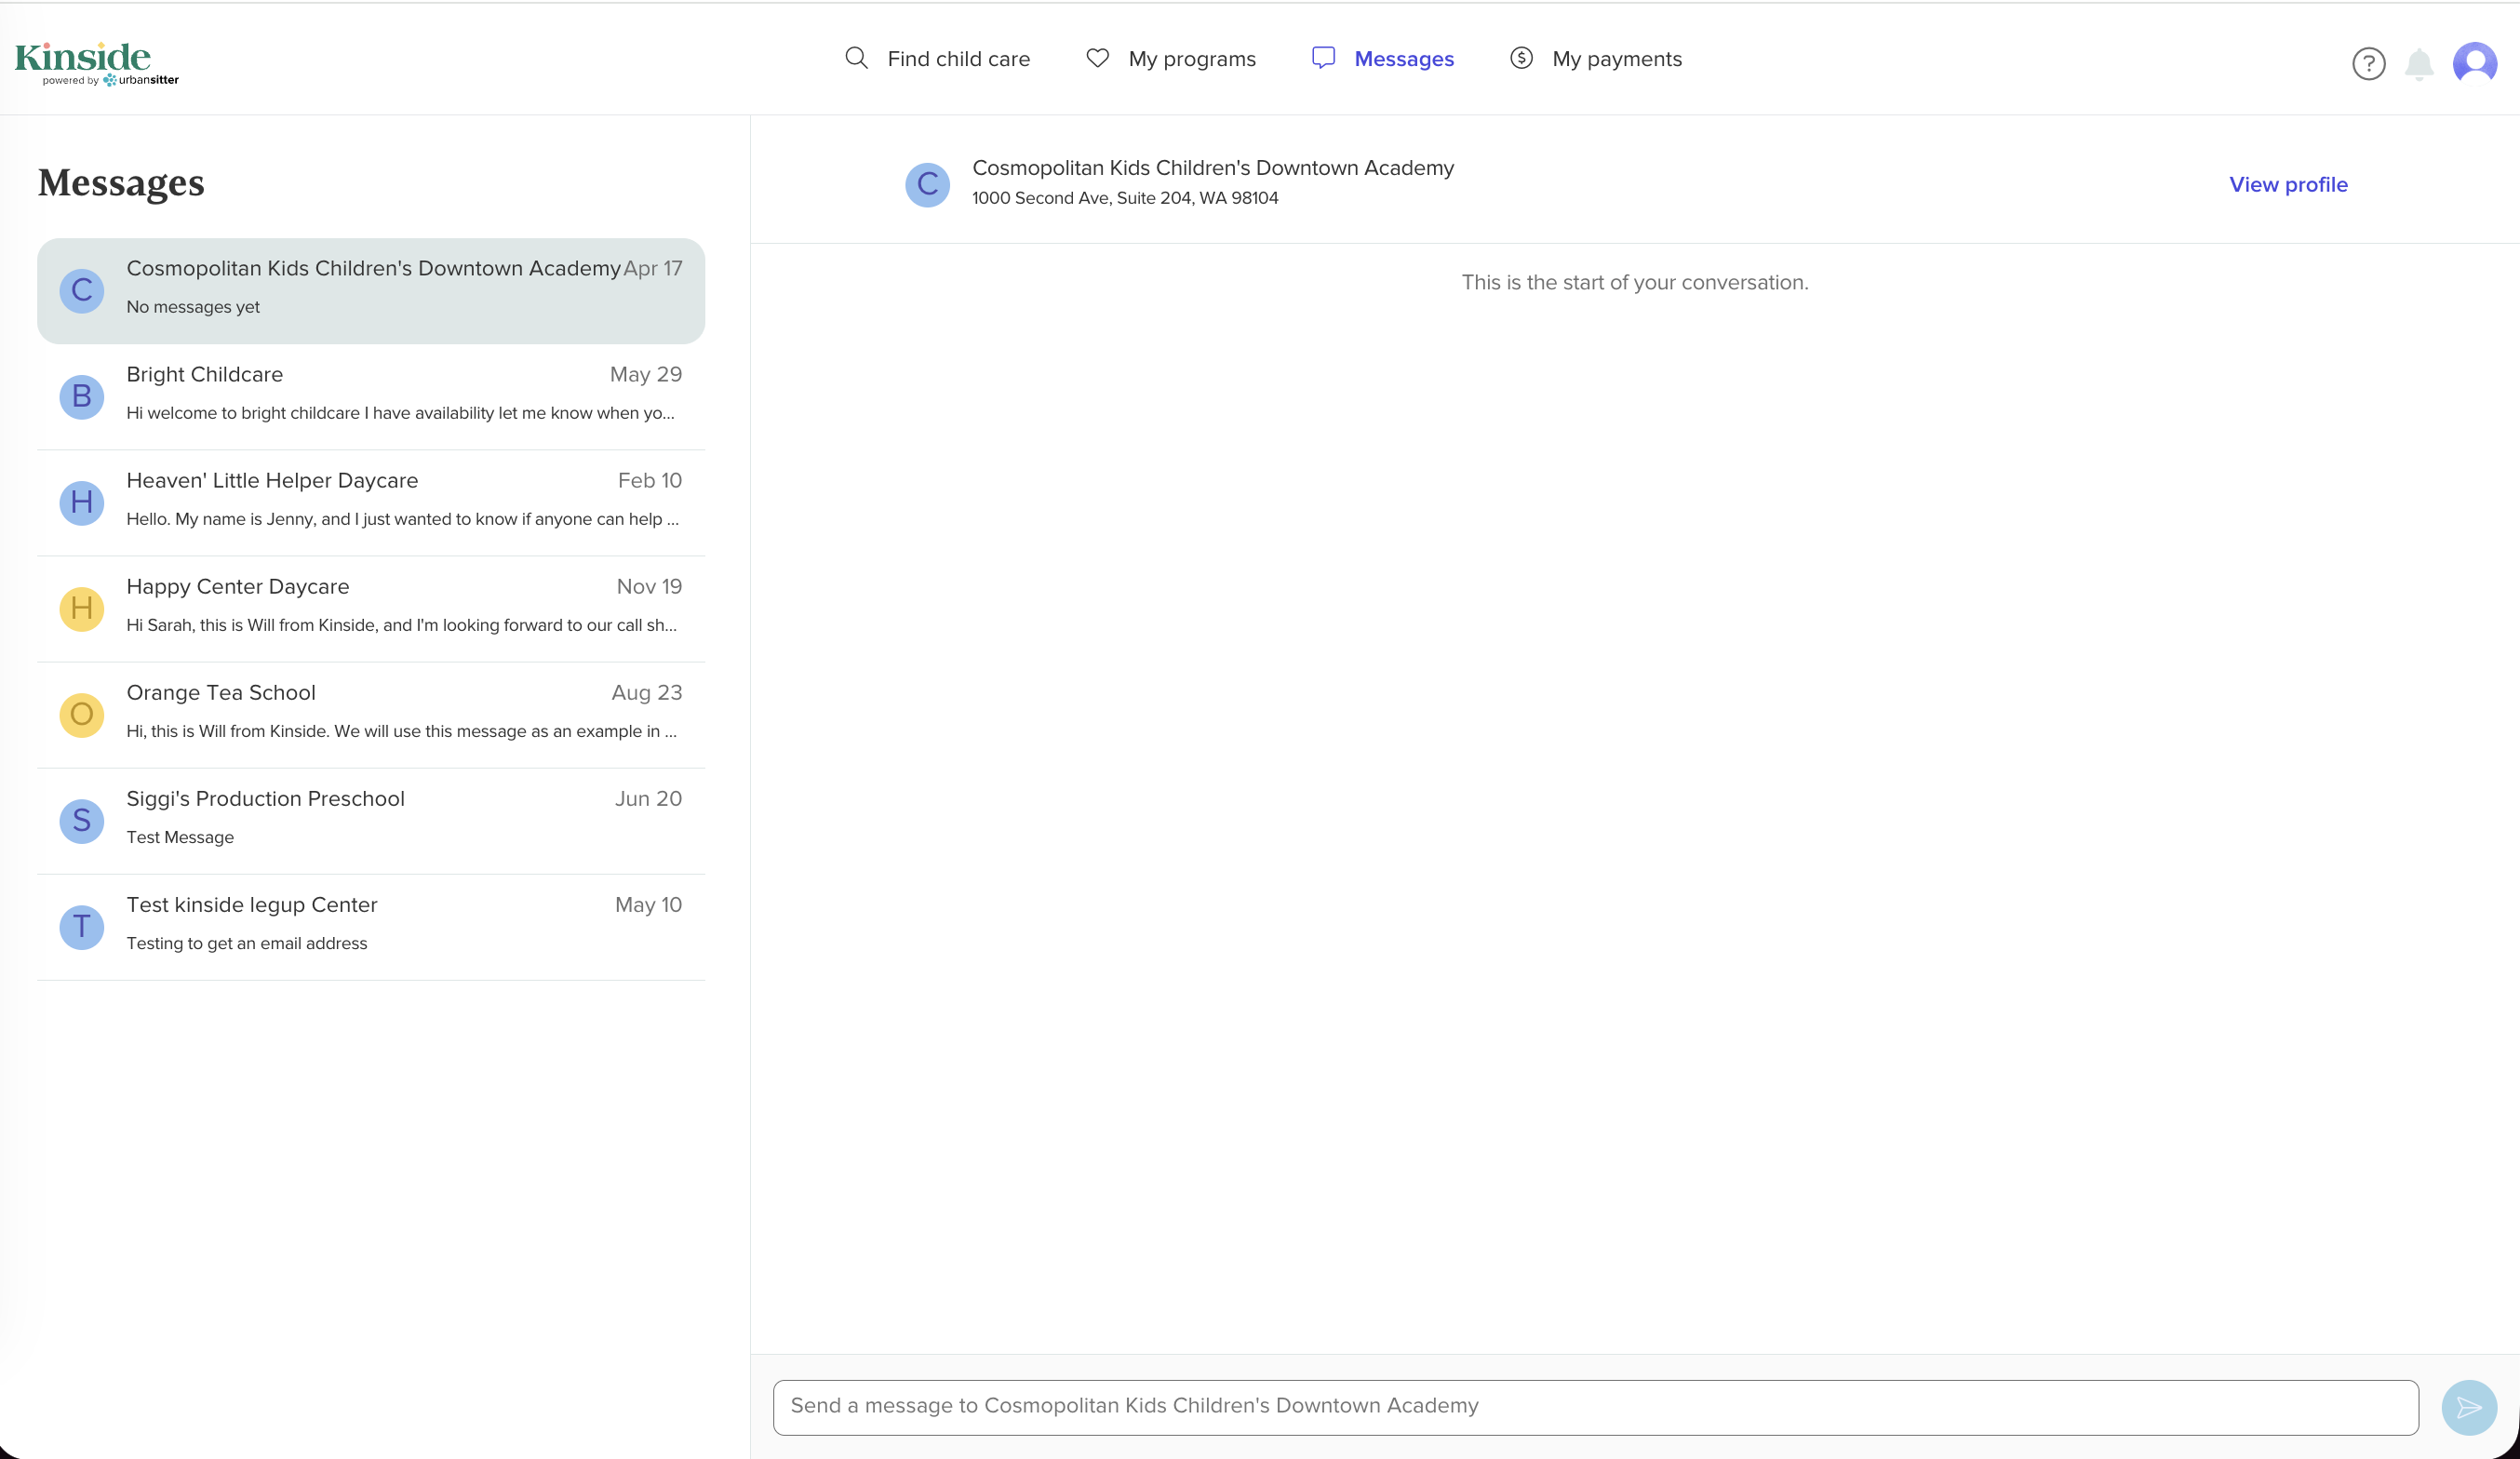2520x1459 pixels.
Task: Click Cosmopolitan Kids academy name in header
Action: [x=1213, y=168]
